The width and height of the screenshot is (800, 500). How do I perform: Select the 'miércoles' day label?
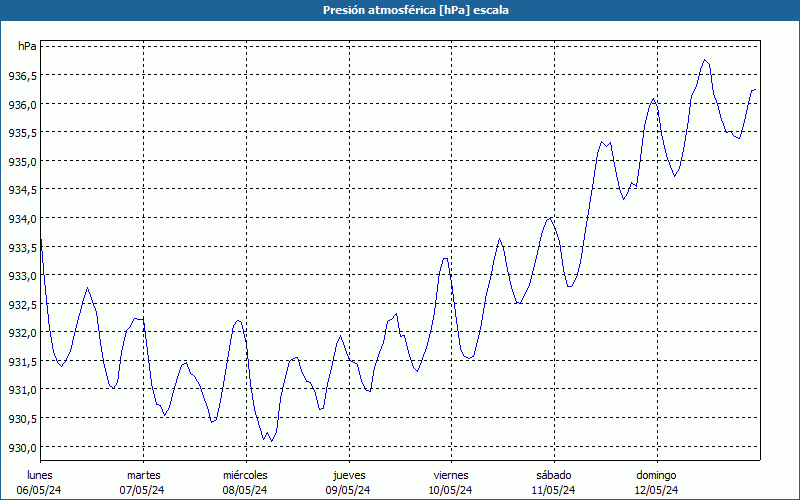click(245, 475)
